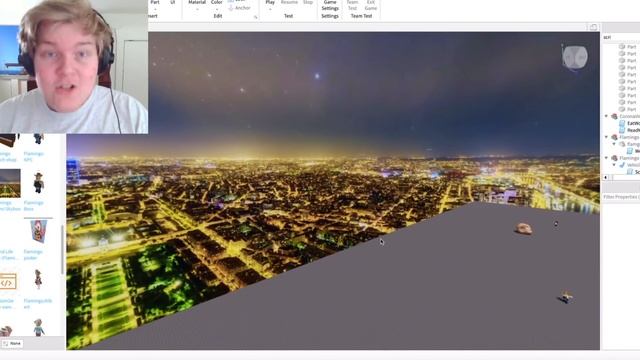Image resolution: width=640 pixels, height=360 pixels.
Task: Open Game Settings from the ribbon
Action: coord(330,5)
